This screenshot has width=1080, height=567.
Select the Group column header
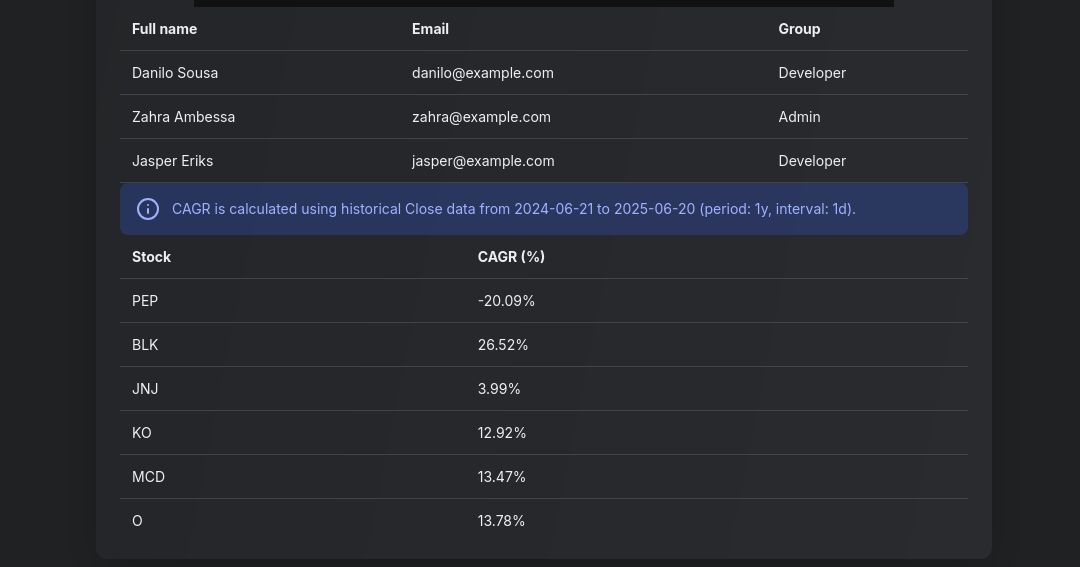pyautogui.click(x=799, y=29)
